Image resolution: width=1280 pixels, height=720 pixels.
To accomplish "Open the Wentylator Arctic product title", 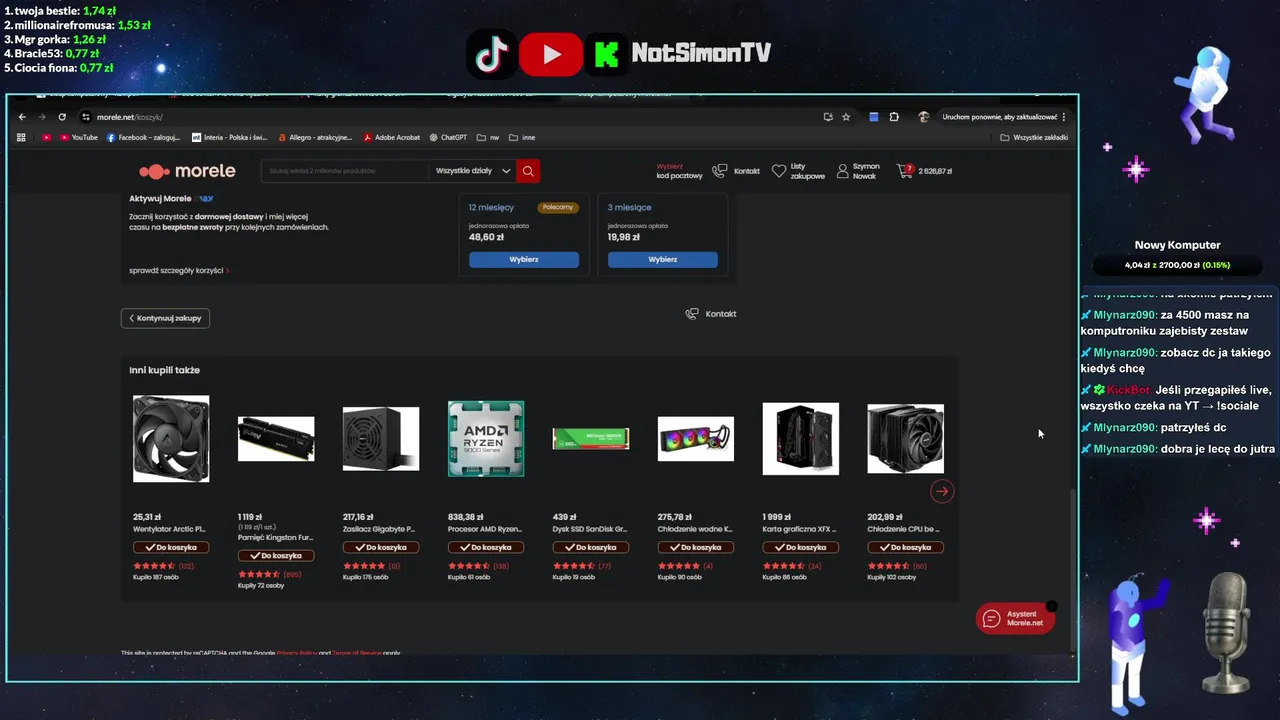I will coord(169,529).
